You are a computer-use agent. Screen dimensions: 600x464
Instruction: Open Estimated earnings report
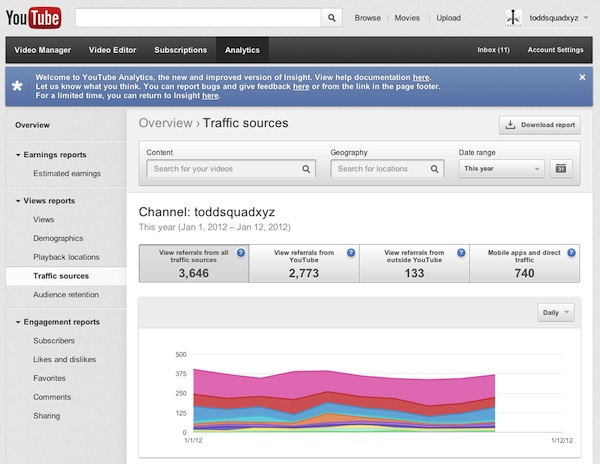67,174
